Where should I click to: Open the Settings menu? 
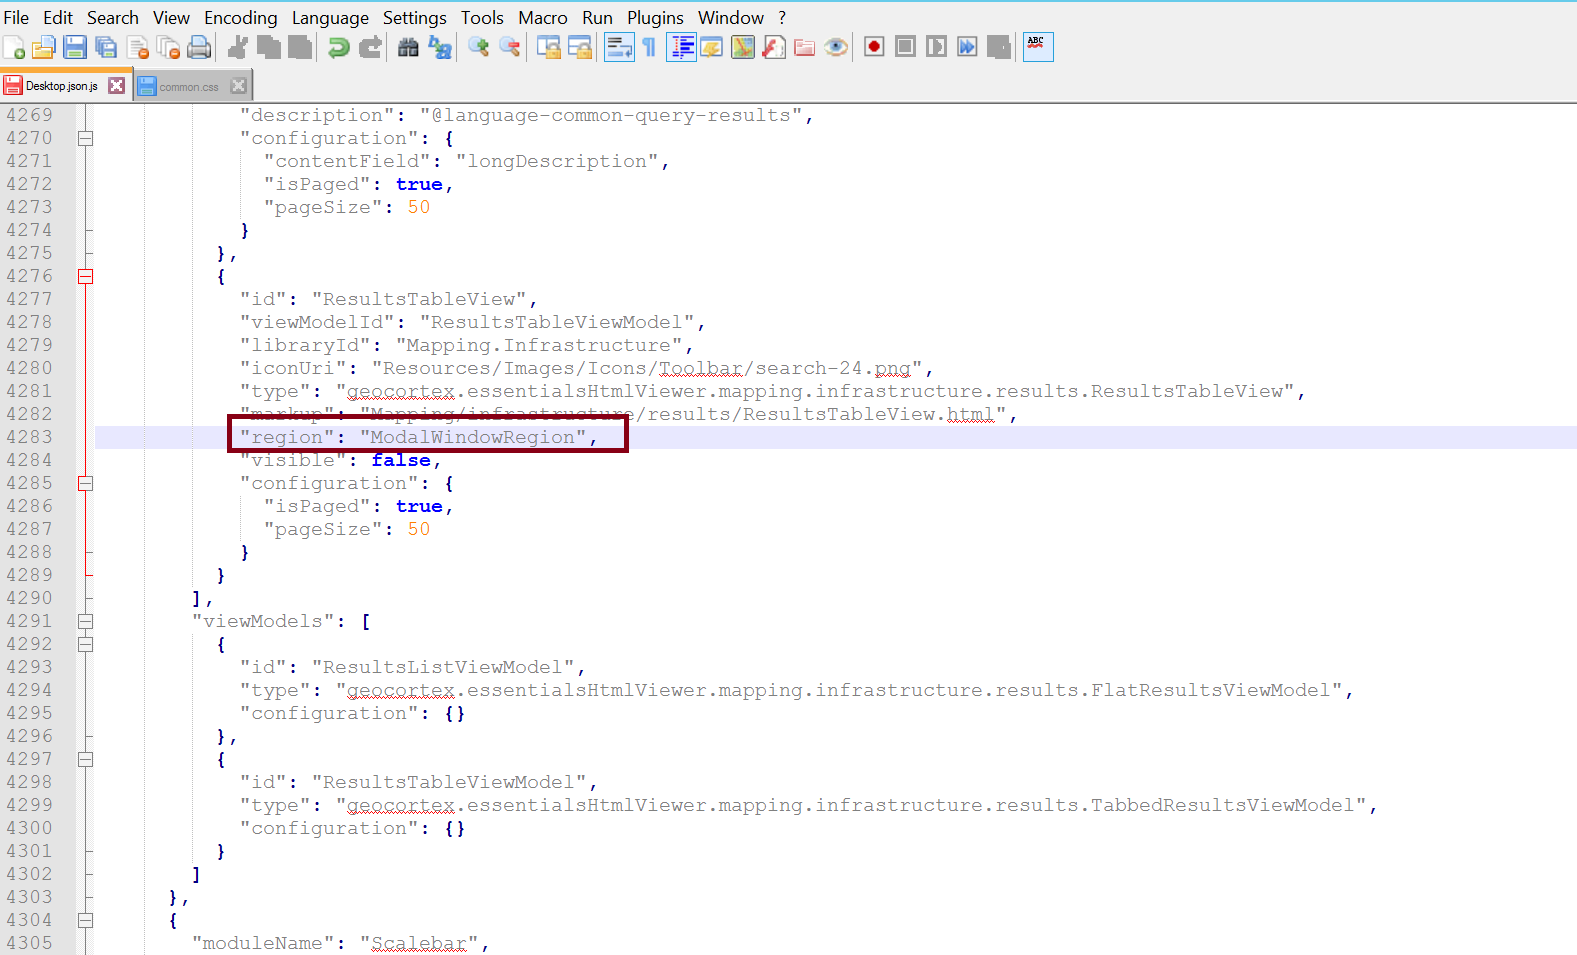[x=415, y=18]
